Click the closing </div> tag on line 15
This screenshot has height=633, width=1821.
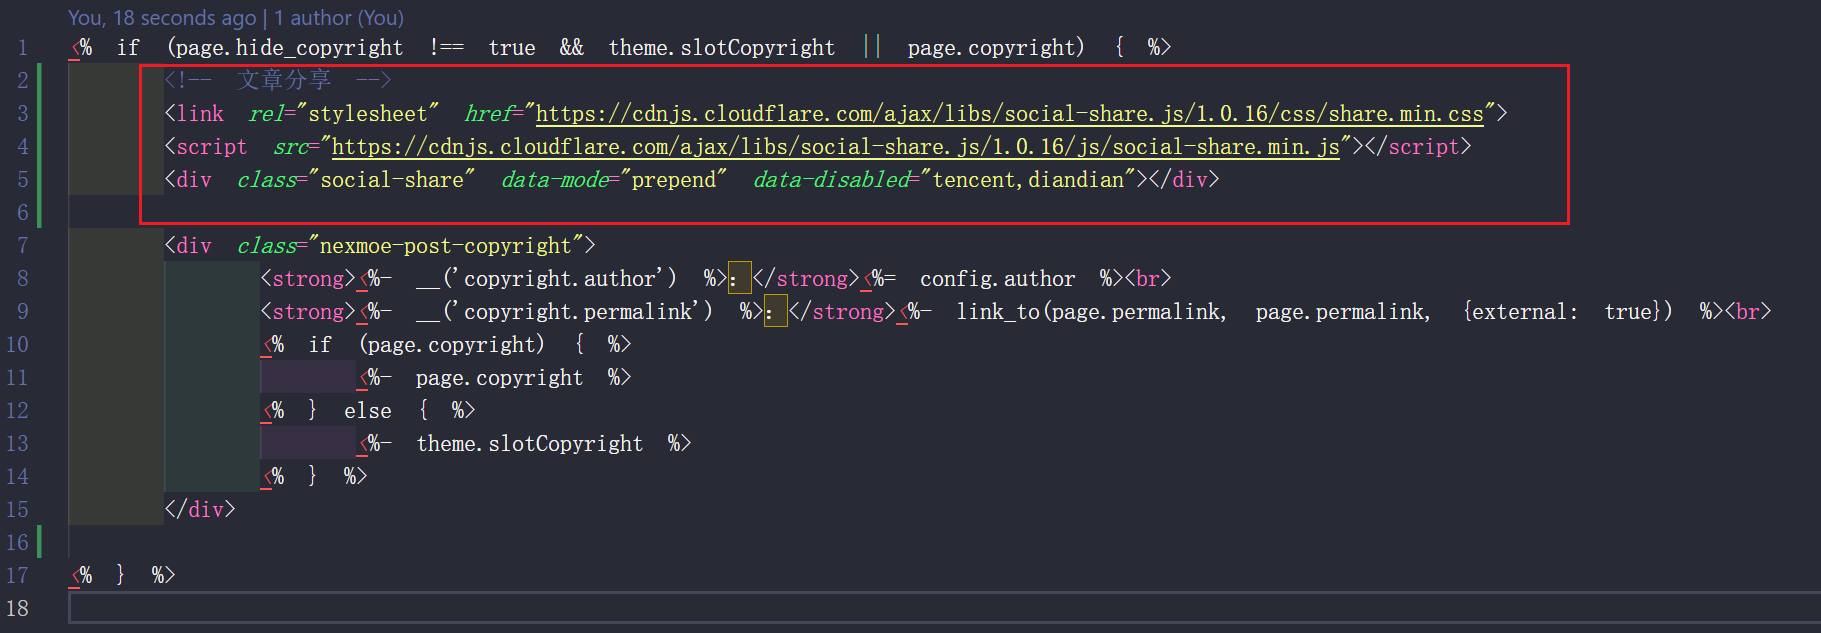pyautogui.click(x=200, y=510)
